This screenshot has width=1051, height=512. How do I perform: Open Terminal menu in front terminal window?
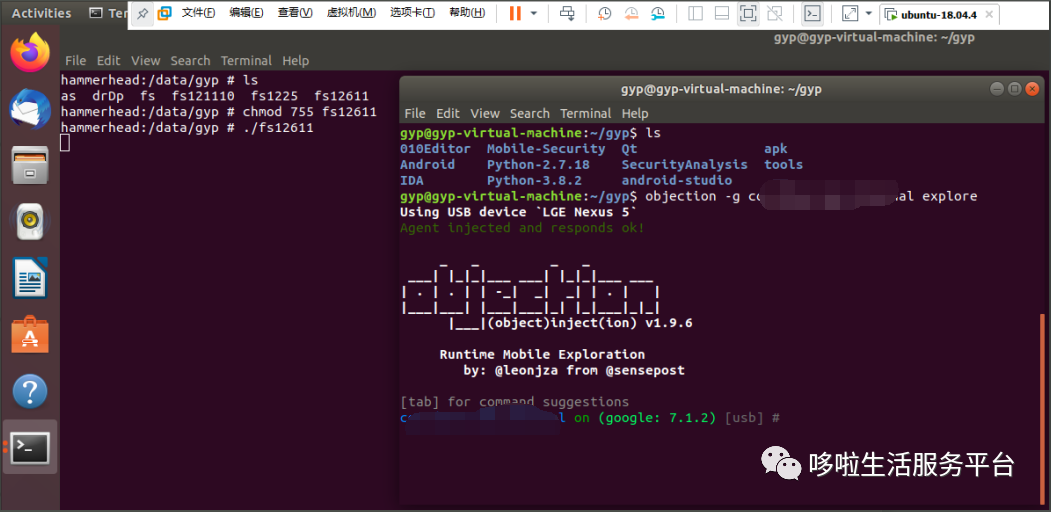coord(585,113)
